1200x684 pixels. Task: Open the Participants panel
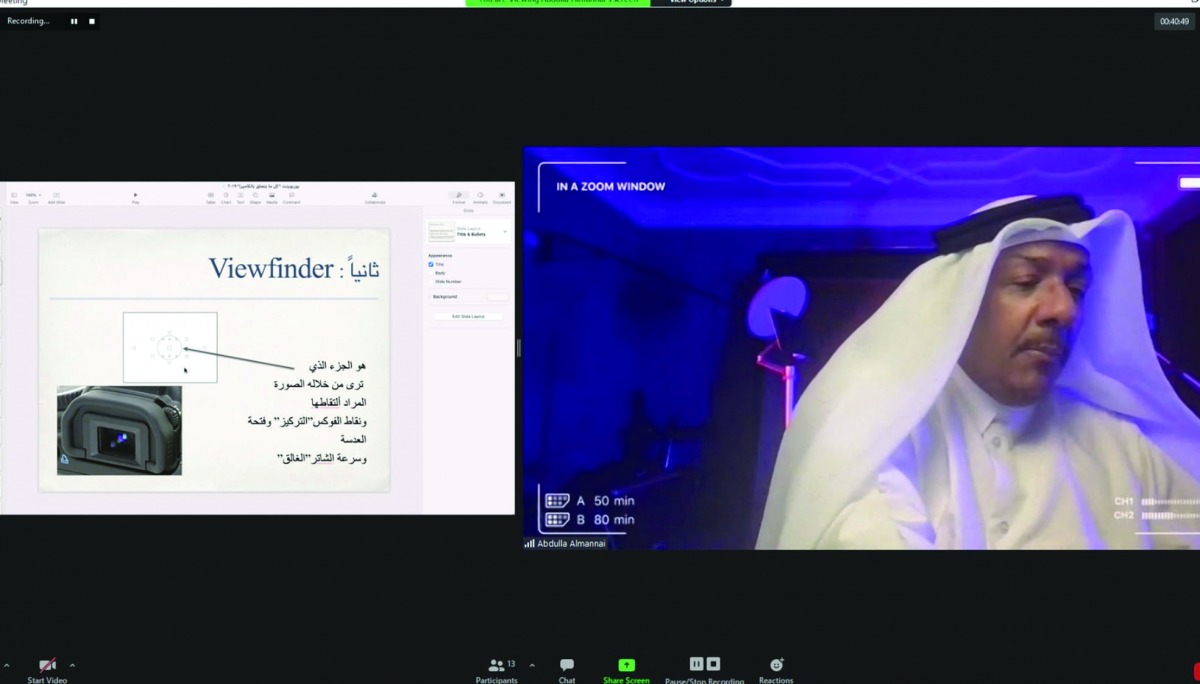tap(496, 665)
